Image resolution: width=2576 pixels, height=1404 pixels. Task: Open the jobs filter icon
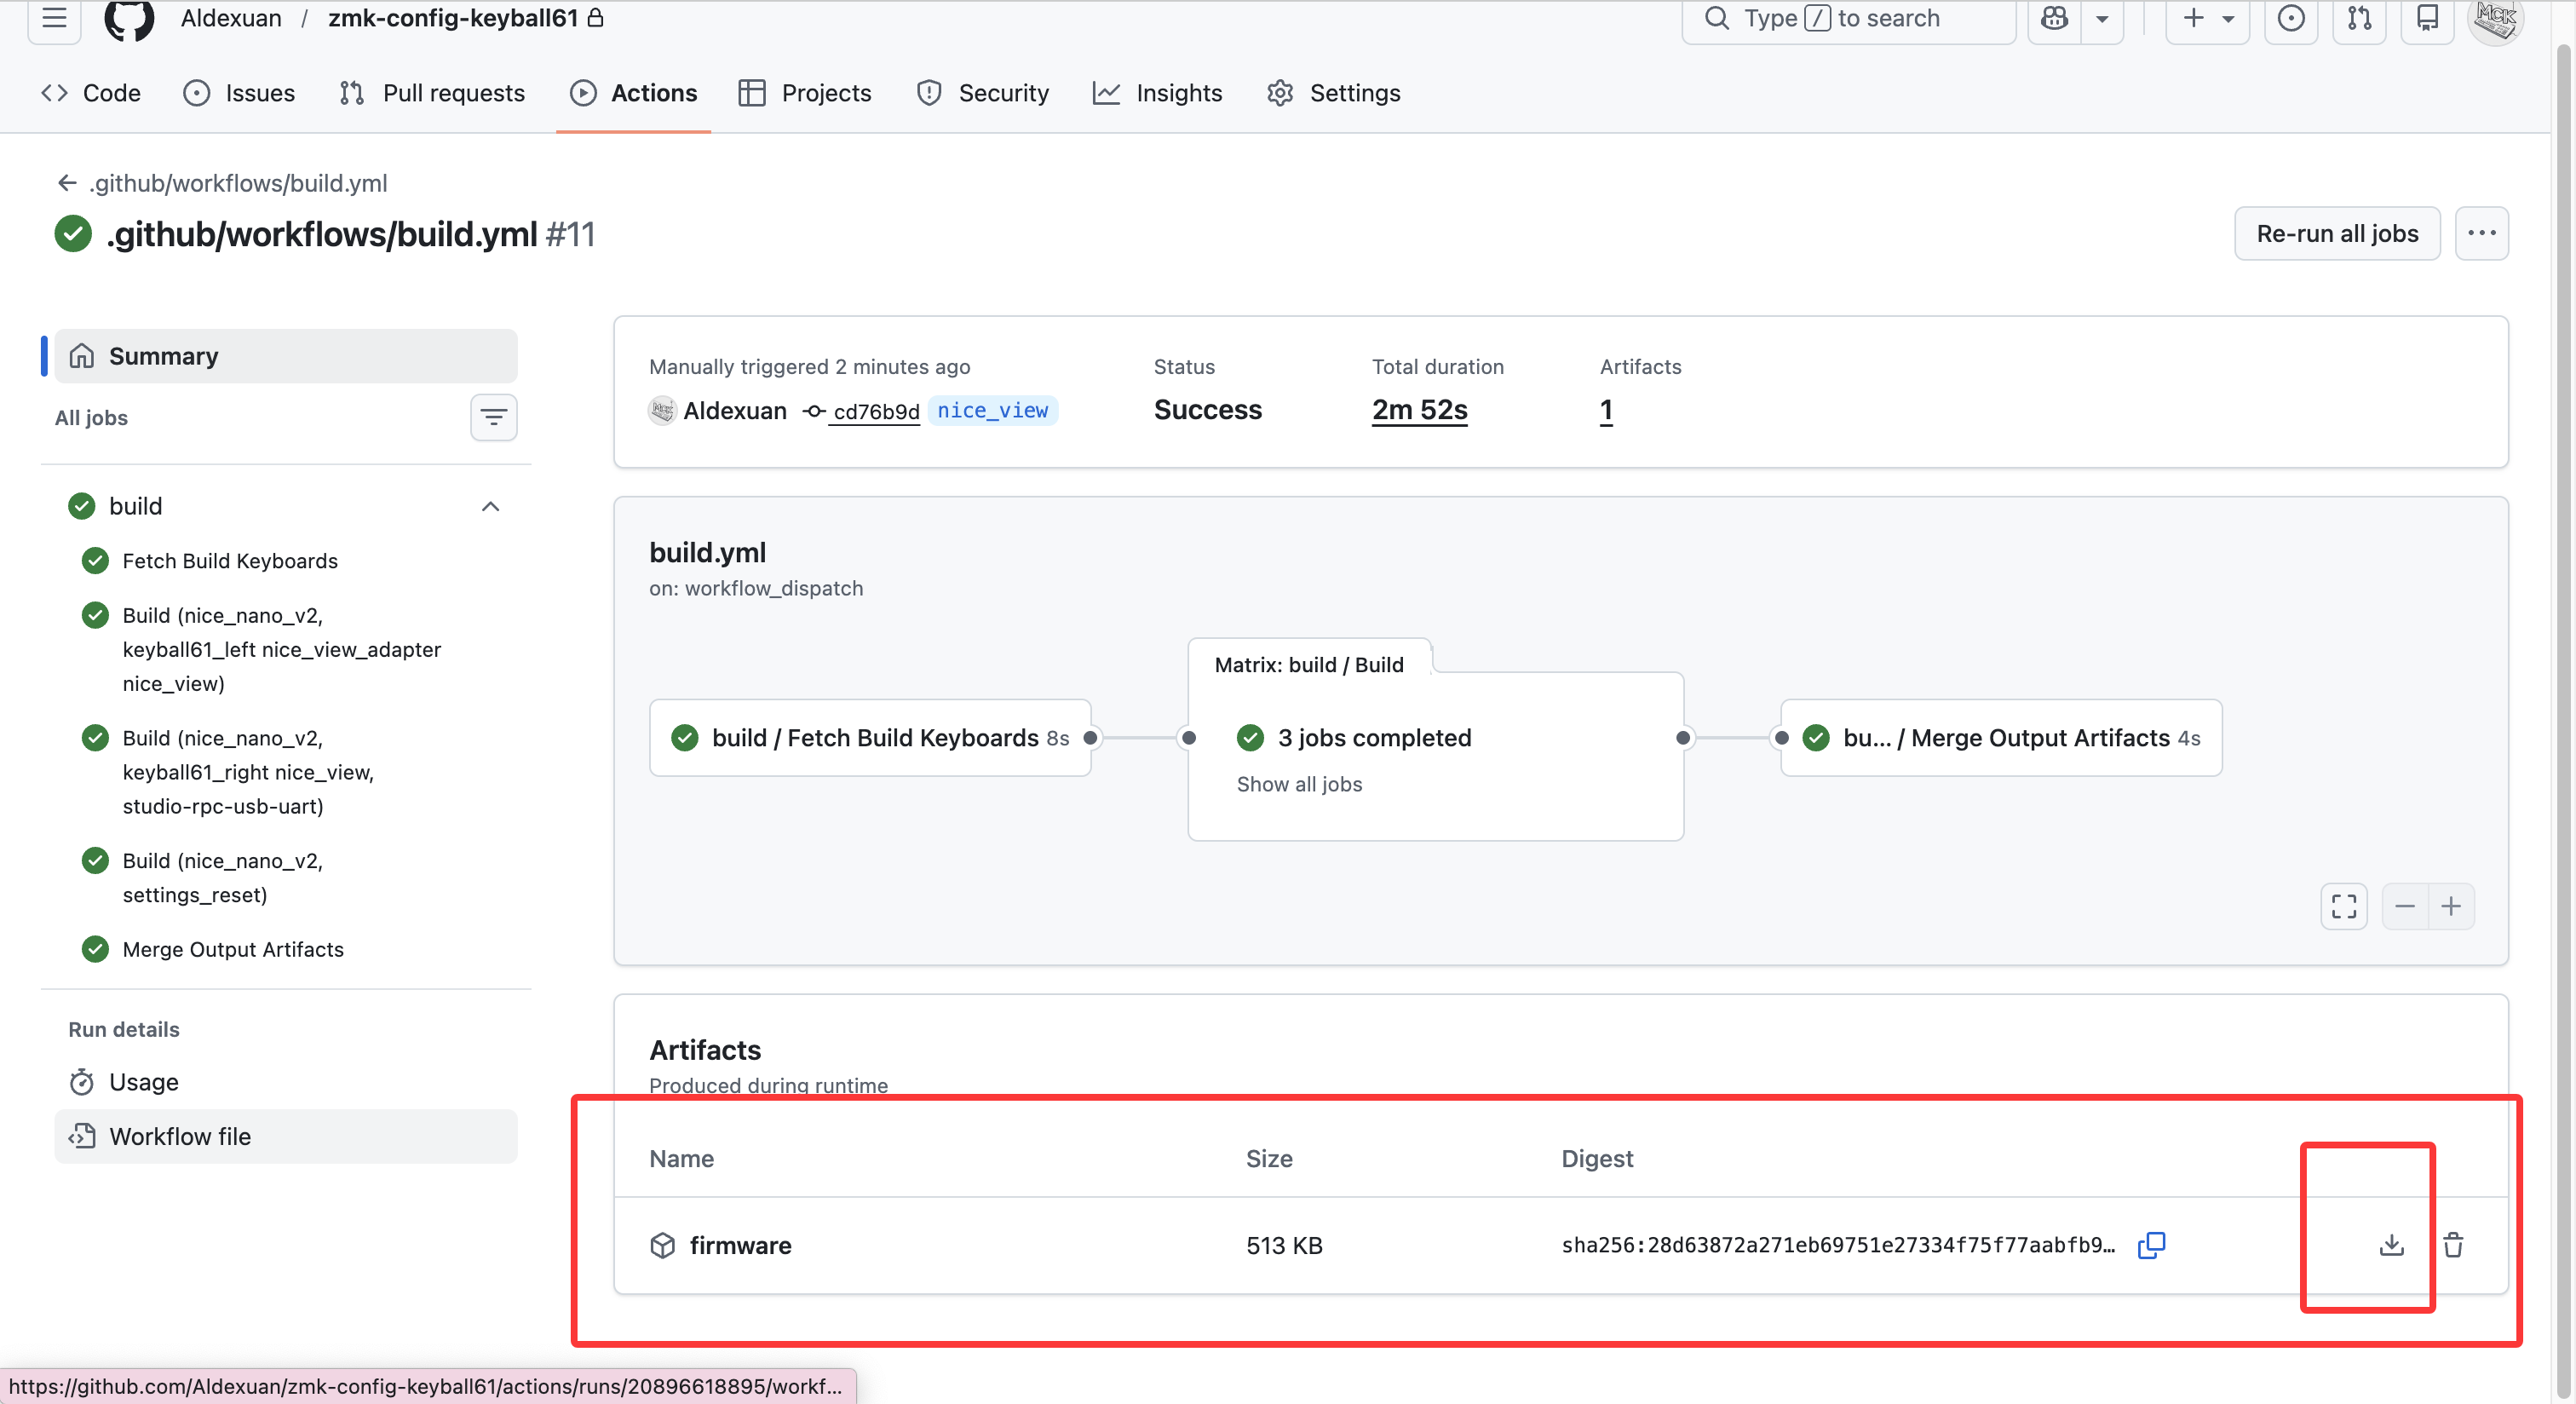[x=493, y=418]
